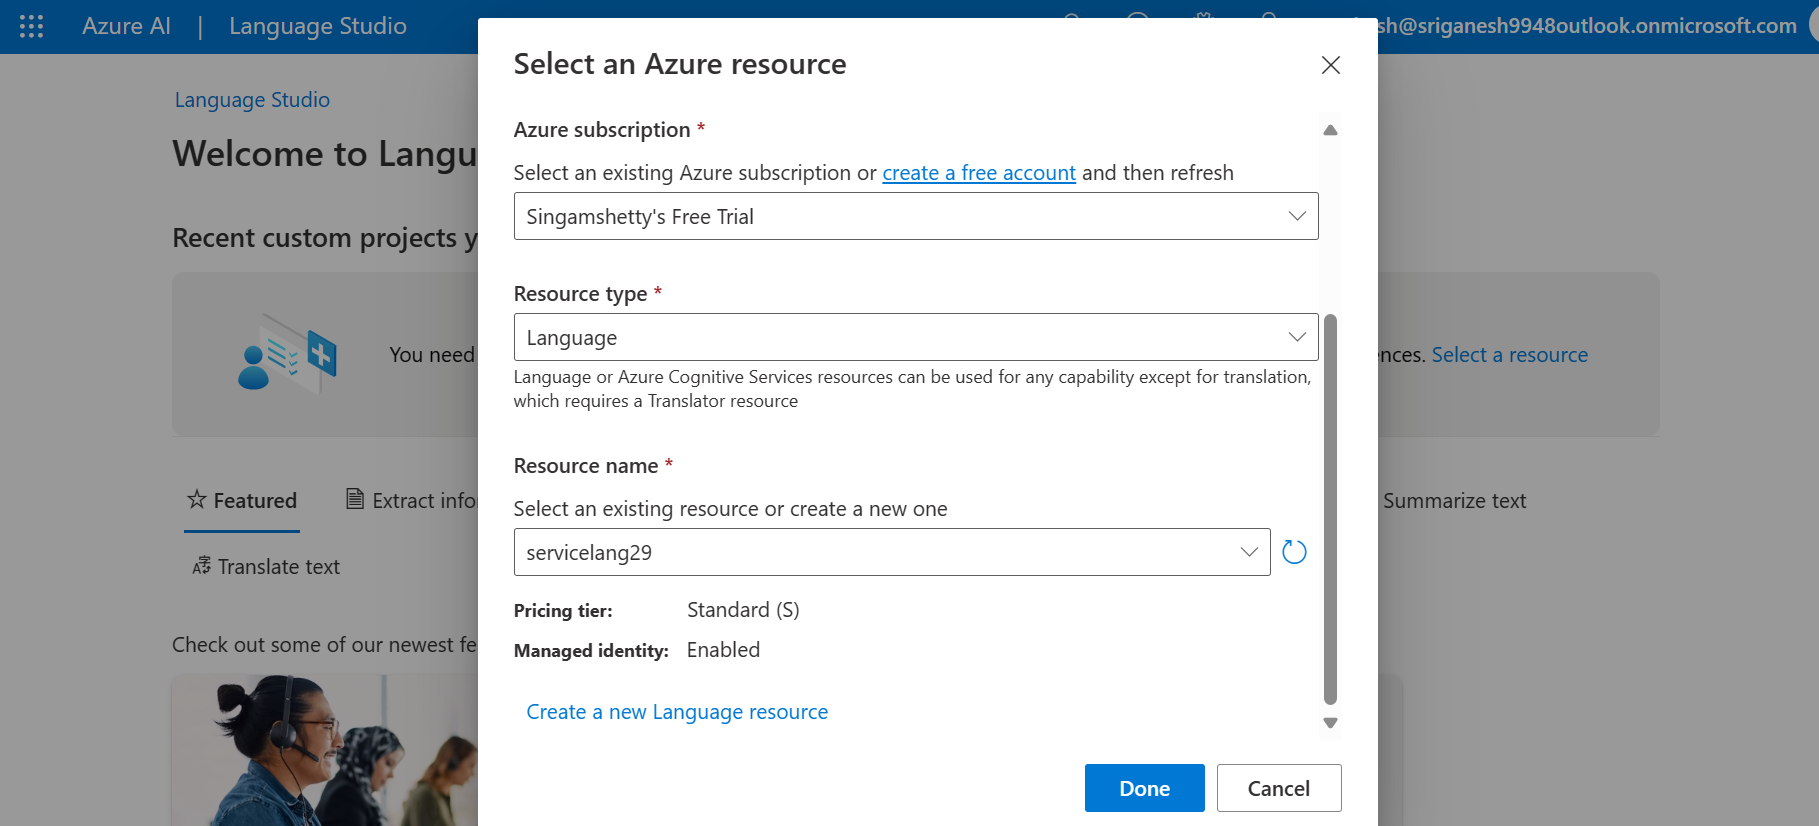Click the Azure AI header link

pos(126,26)
